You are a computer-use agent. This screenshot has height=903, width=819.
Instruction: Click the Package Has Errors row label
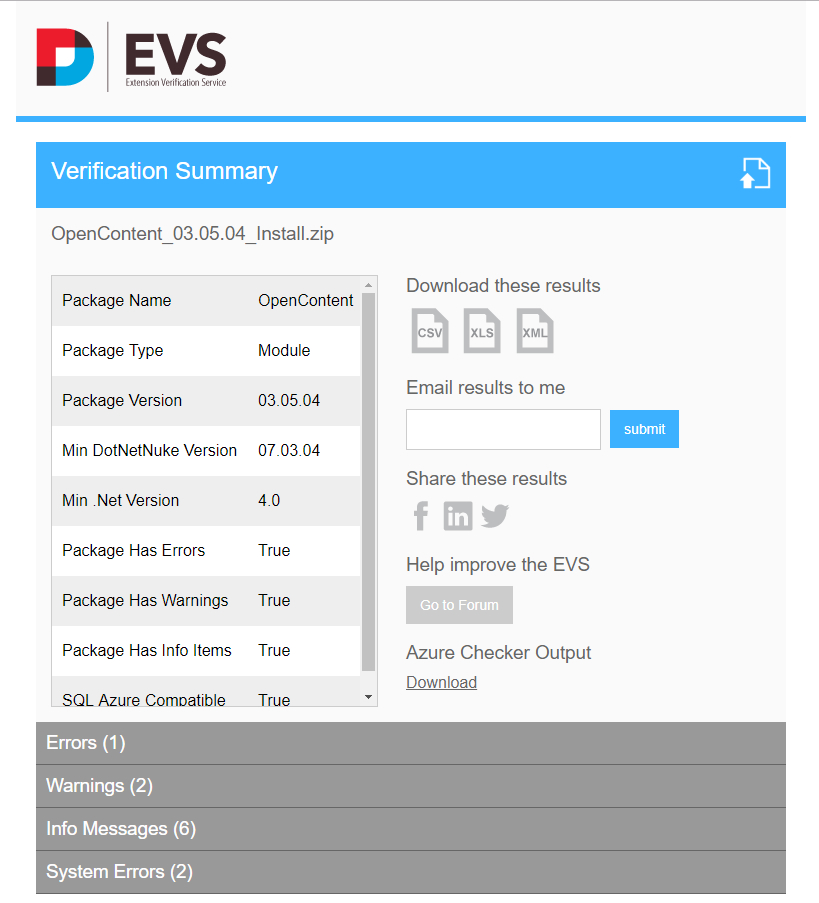(134, 551)
